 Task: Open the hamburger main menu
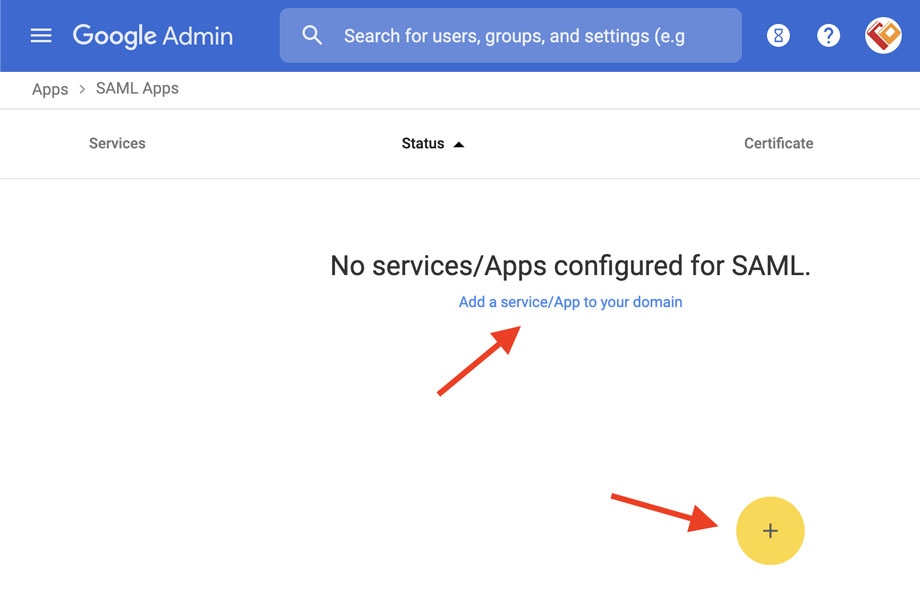(41, 36)
